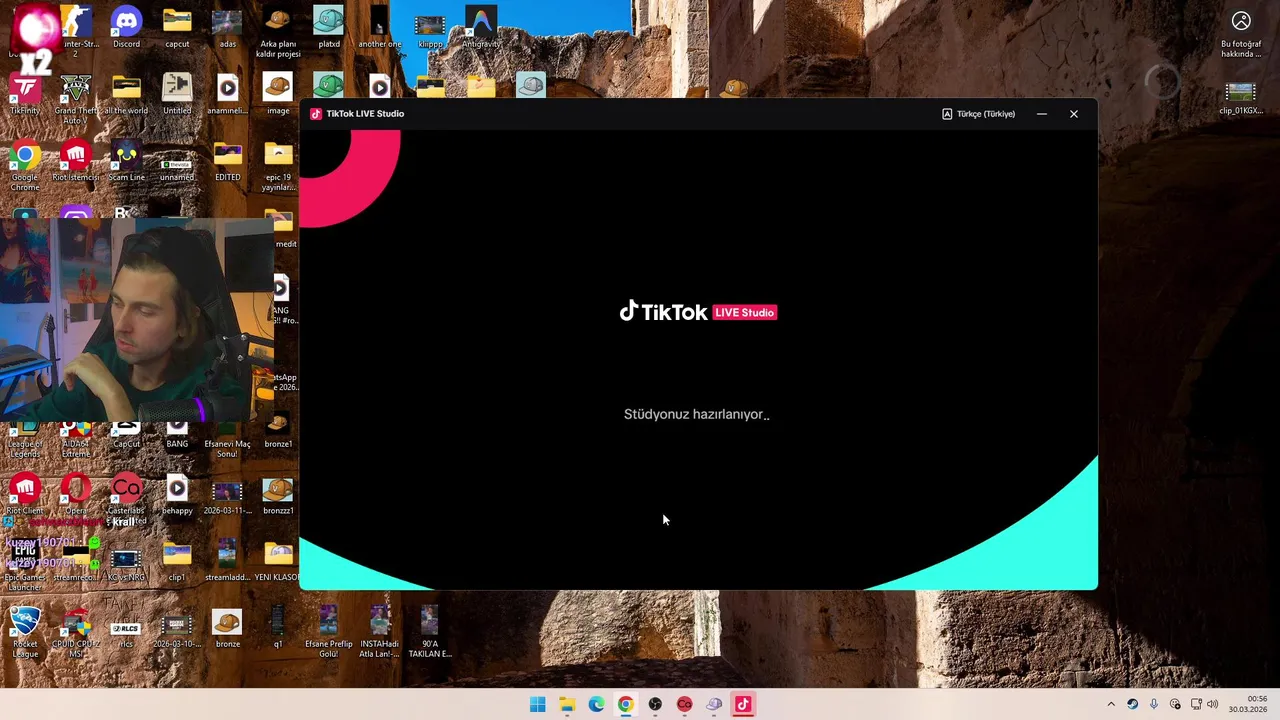
Task: Click the red LIVE Studio badge
Action: click(745, 313)
